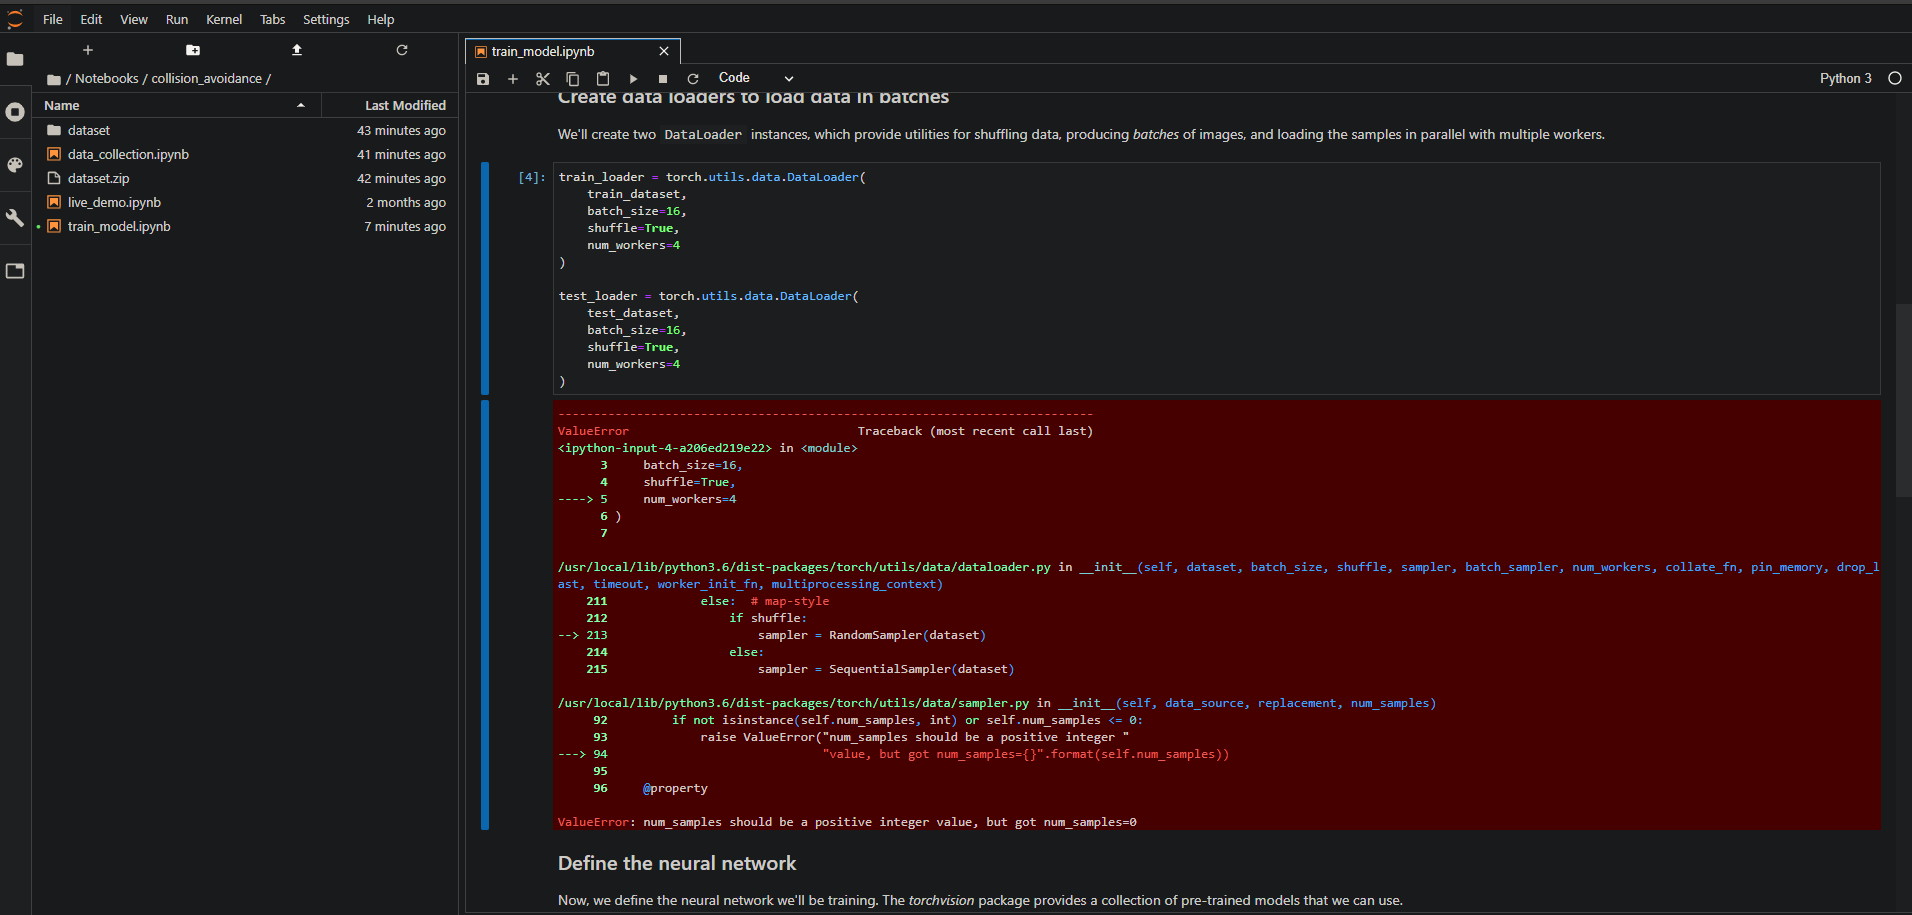The height and width of the screenshot is (915, 1912).
Task: Click the [4]: cell execution prompt
Action: (532, 177)
